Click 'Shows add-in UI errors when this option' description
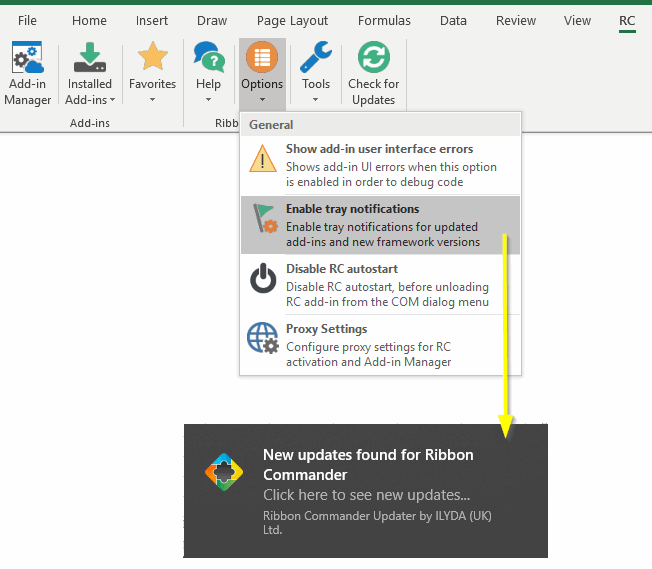Screen dimensions: 652x569 point(391,167)
